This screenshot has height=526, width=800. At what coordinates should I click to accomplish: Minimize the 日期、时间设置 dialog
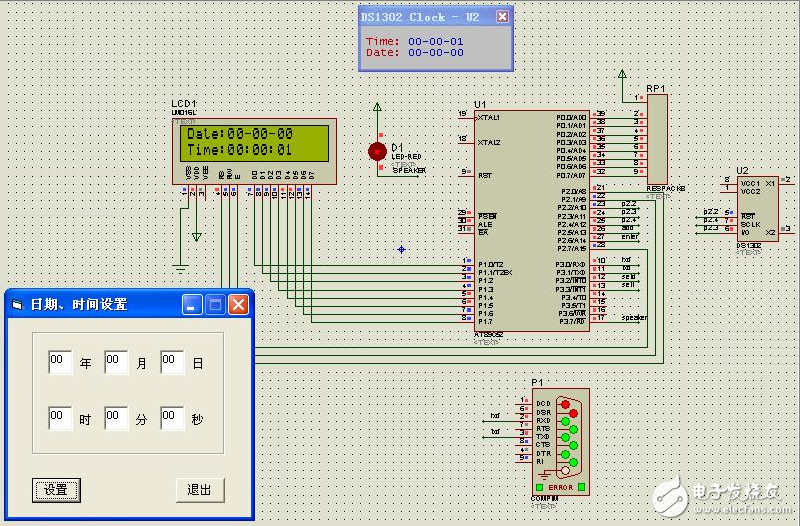pos(192,304)
